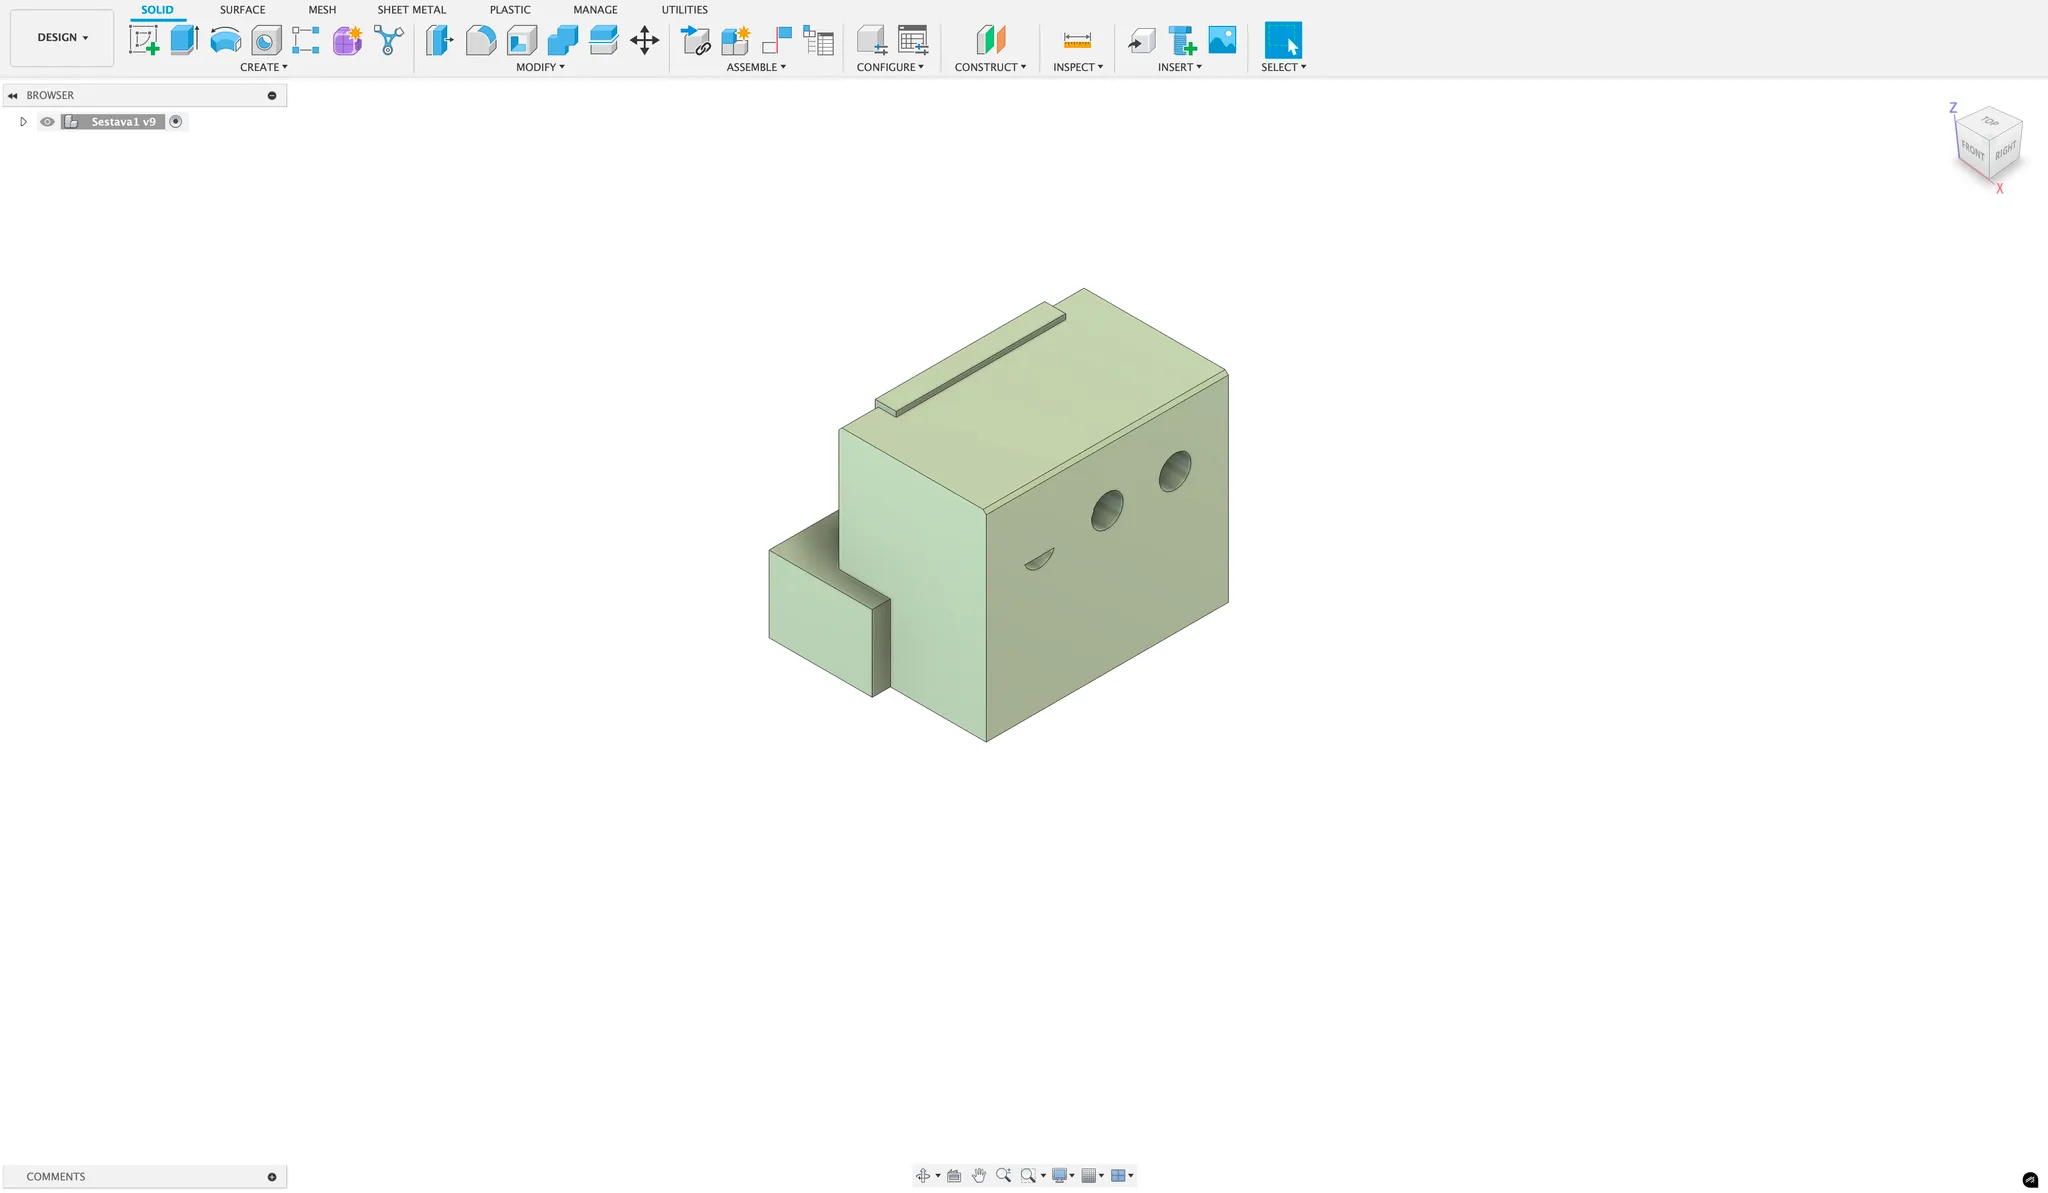Image resolution: width=2048 pixels, height=1193 pixels.
Task: Select the Pan hand tool
Action: pyautogui.click(x=979, y=1175)
